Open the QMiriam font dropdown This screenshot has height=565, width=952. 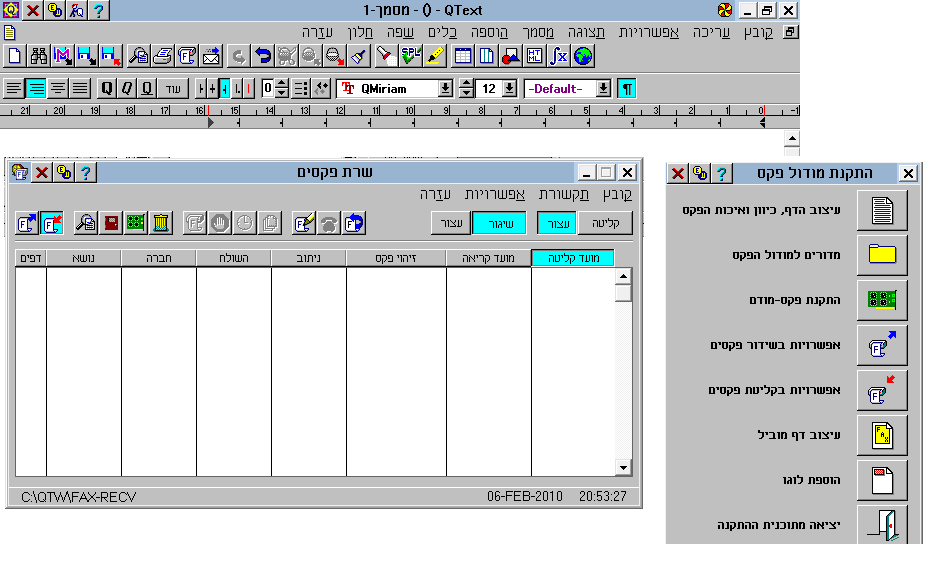click(x=446, y=88)
